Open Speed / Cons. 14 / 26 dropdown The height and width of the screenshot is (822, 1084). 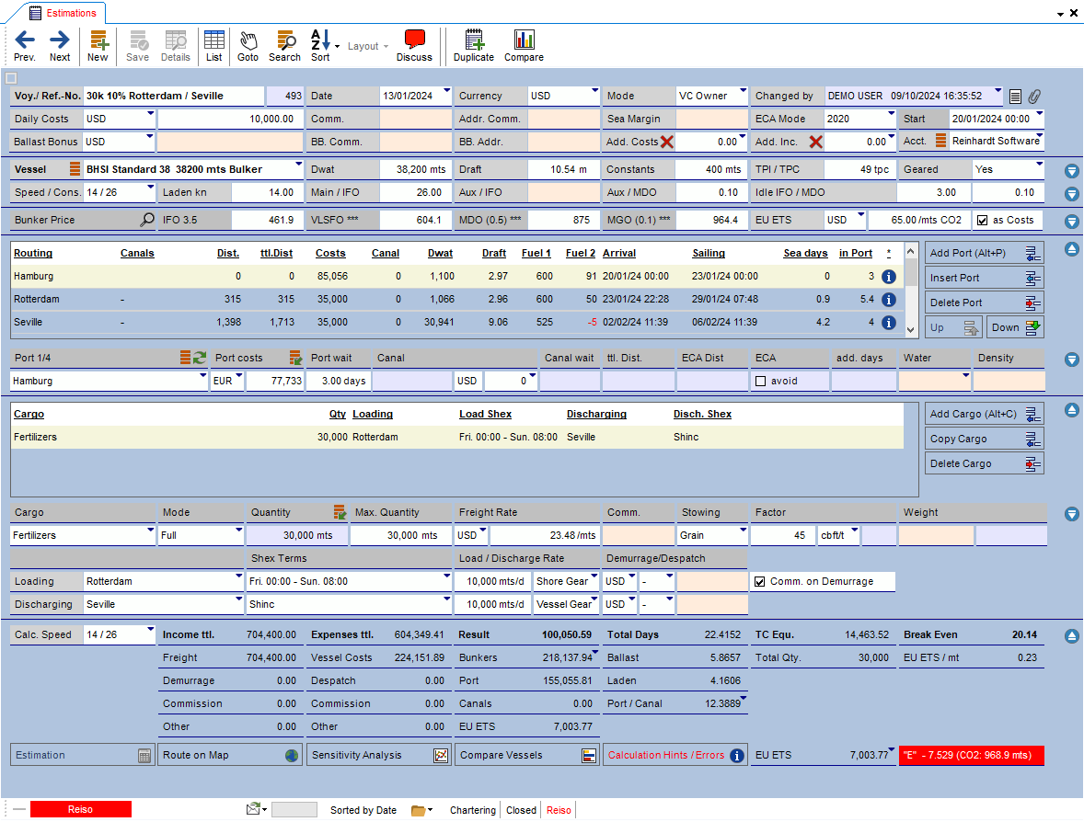pyautogui.click(x=150, y=187)
